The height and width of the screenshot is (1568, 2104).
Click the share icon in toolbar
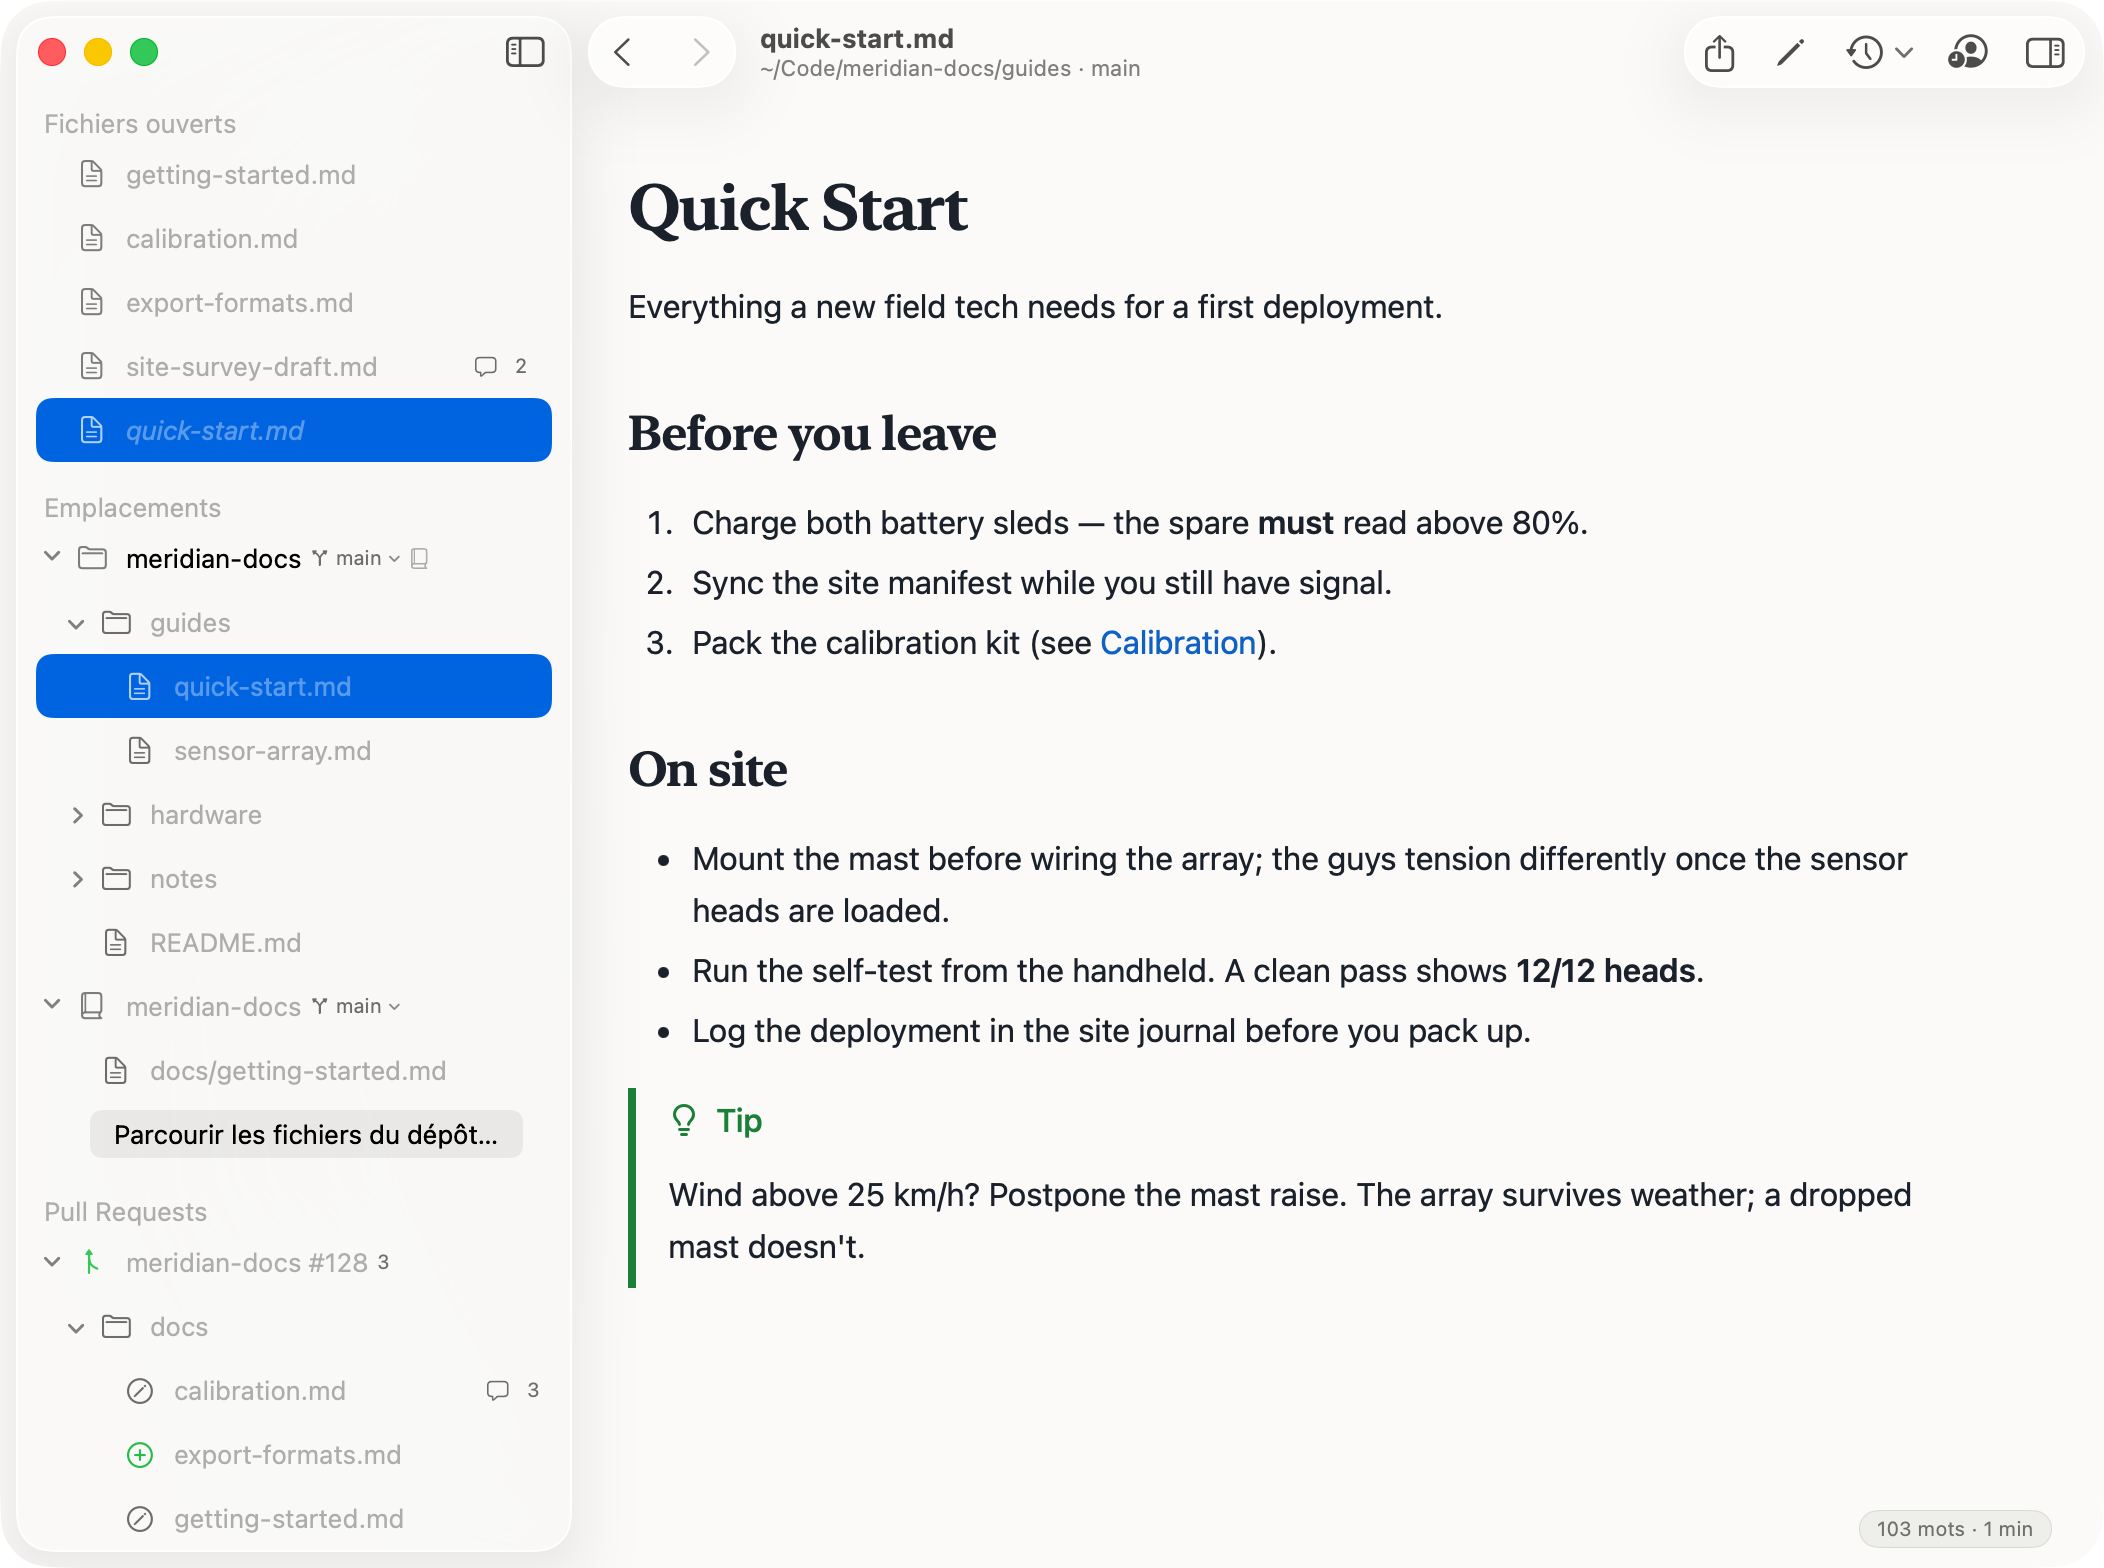[x=1719, y=52]
